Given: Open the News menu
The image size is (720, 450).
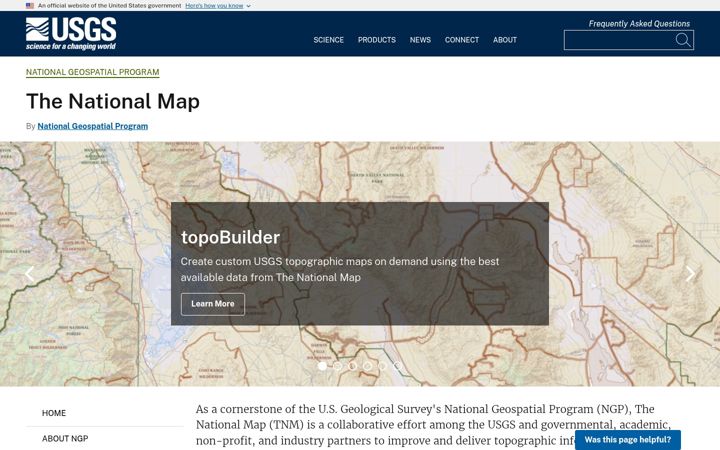Looking at the screenshot, I should [420, 40].
